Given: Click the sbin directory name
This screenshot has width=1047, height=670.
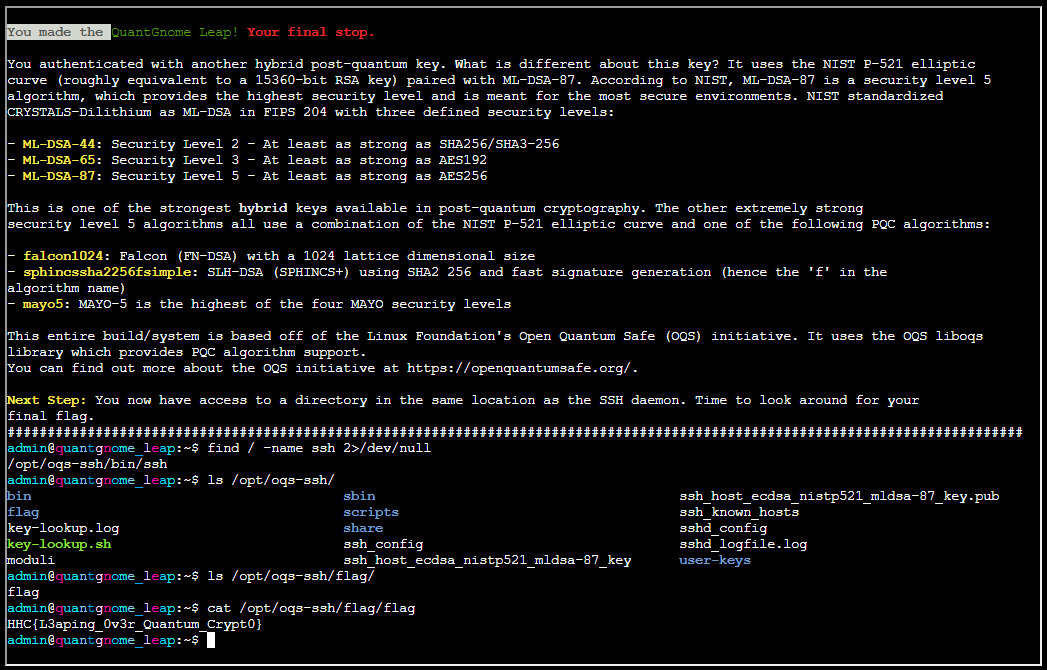Looking at the screenshot, I should [x=359, y=496].
